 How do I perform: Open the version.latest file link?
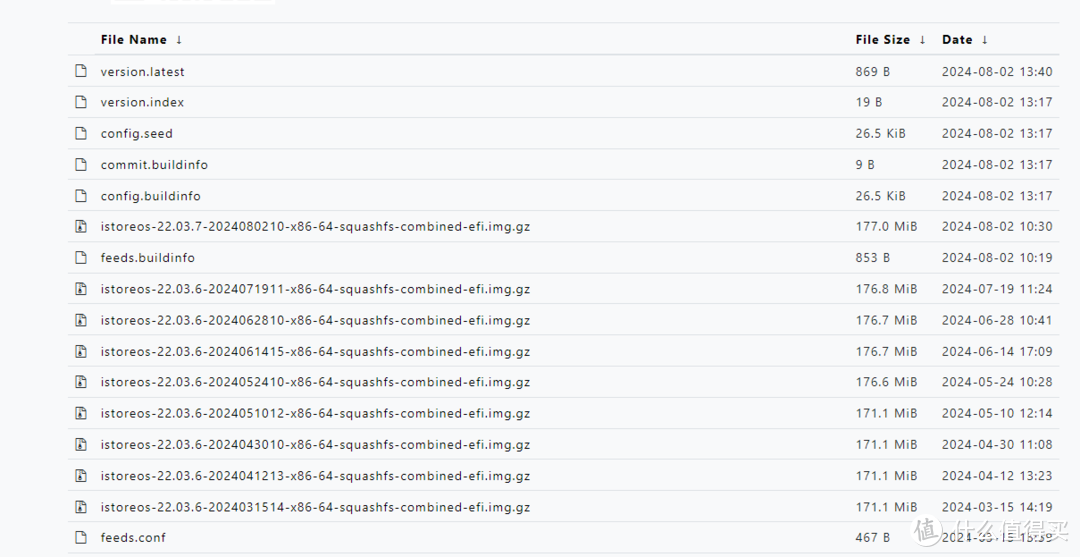pos(143,72)
